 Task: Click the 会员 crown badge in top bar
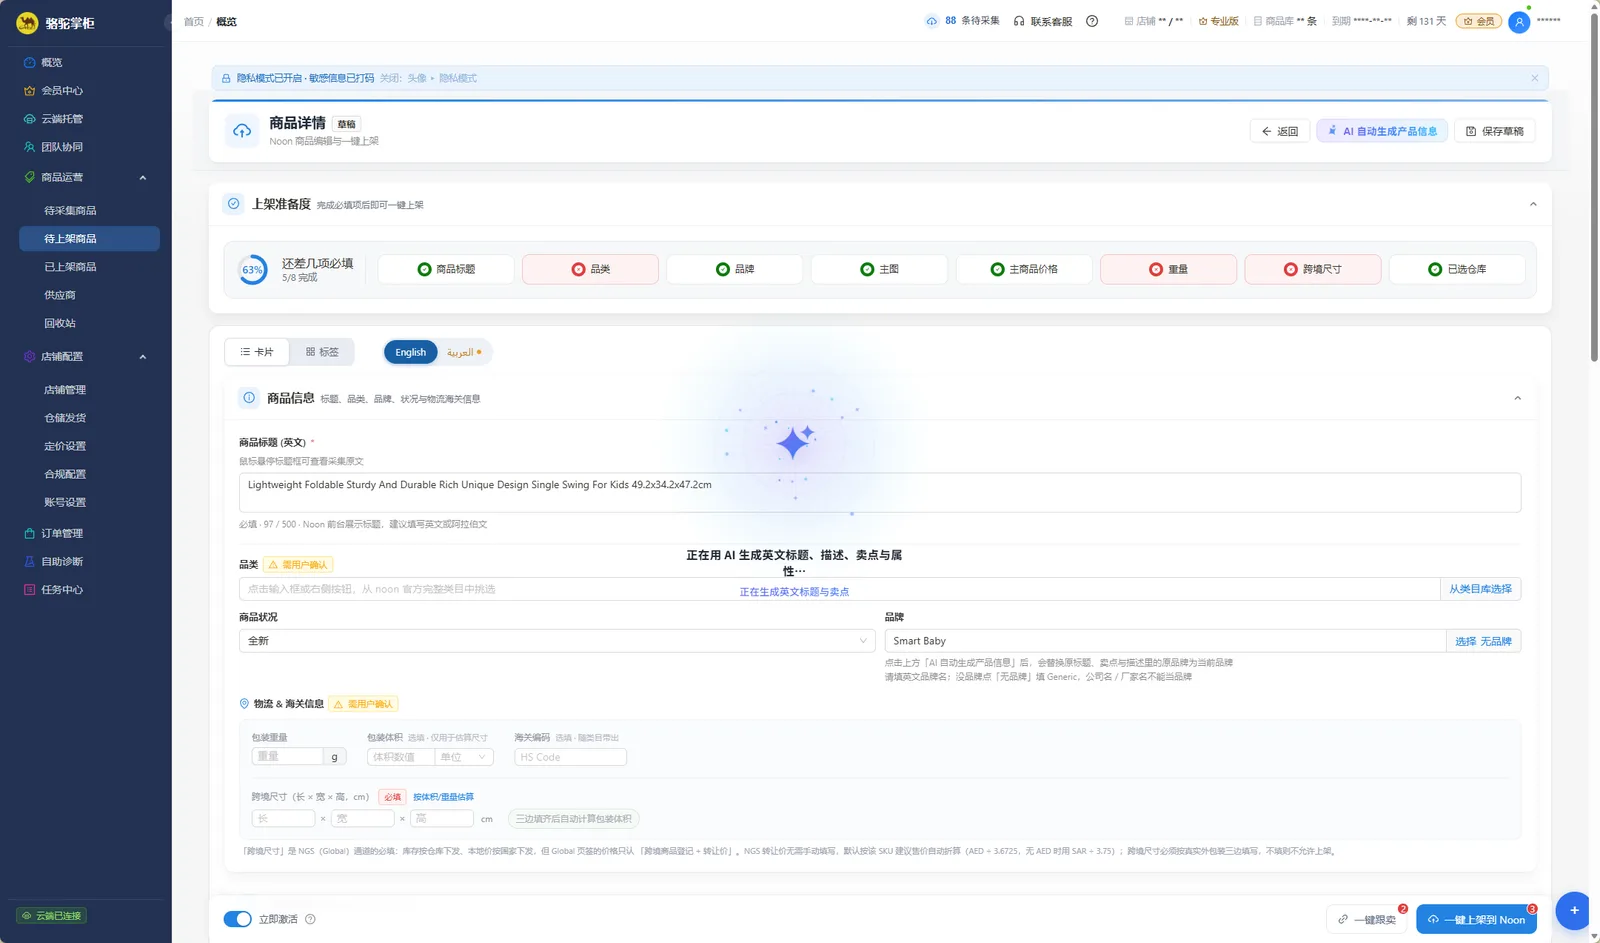click(1479, 21)
